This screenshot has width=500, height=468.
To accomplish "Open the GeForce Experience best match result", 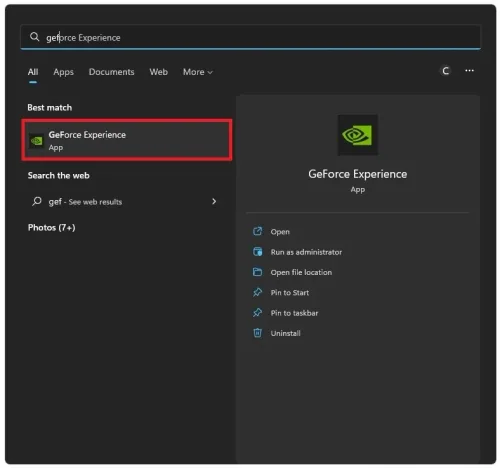I will (127, 140).
